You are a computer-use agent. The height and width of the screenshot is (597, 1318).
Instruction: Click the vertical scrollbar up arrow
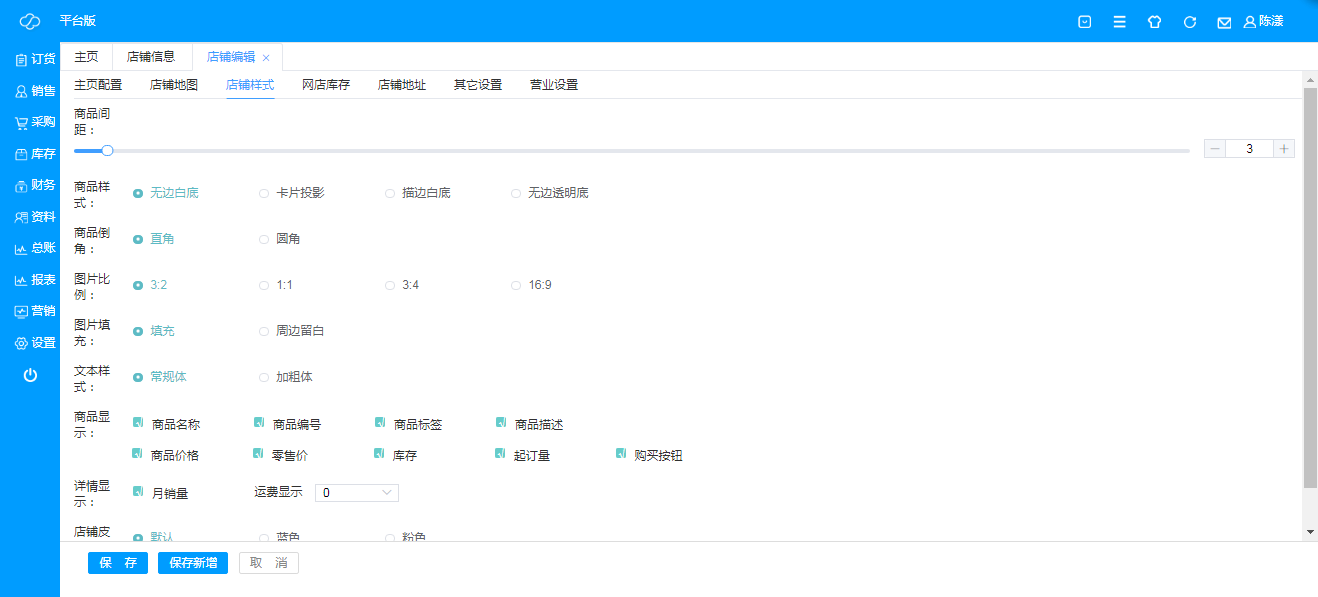pyautogui.click(x=1310, y=79)
